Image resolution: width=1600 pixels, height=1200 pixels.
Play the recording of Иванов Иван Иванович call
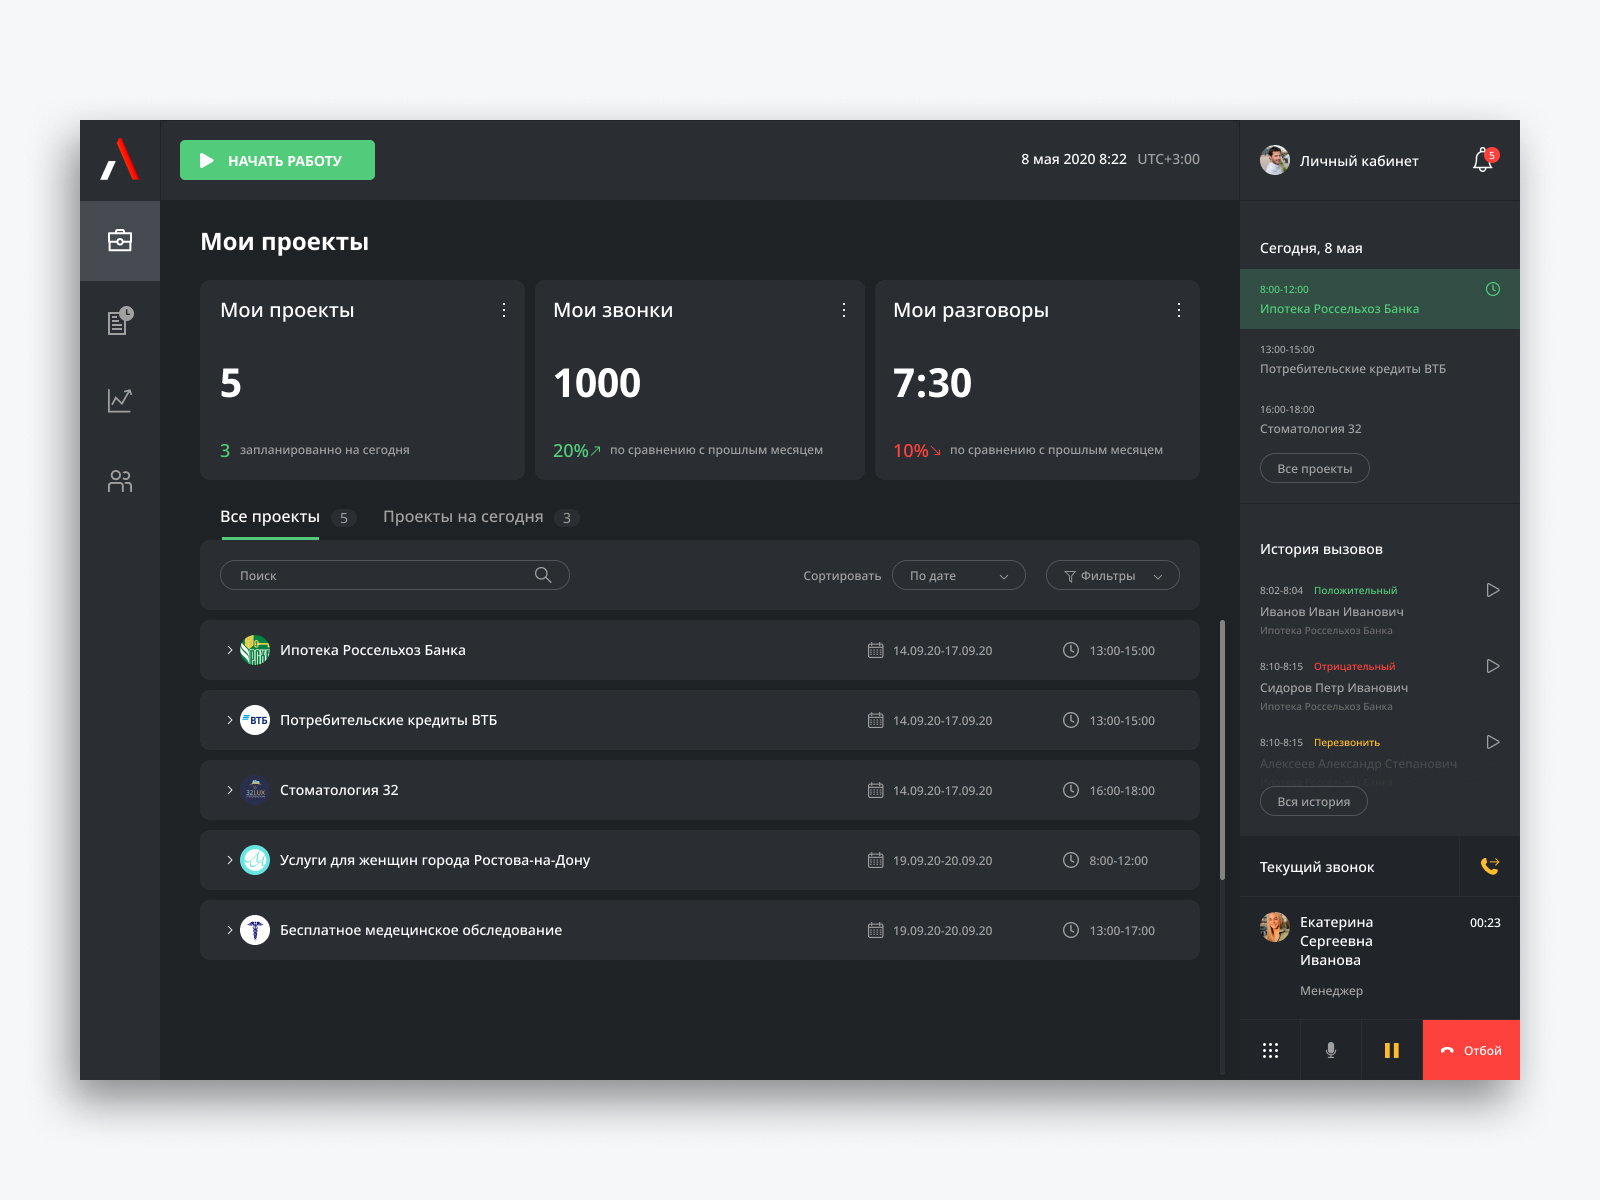[1493, 590]
